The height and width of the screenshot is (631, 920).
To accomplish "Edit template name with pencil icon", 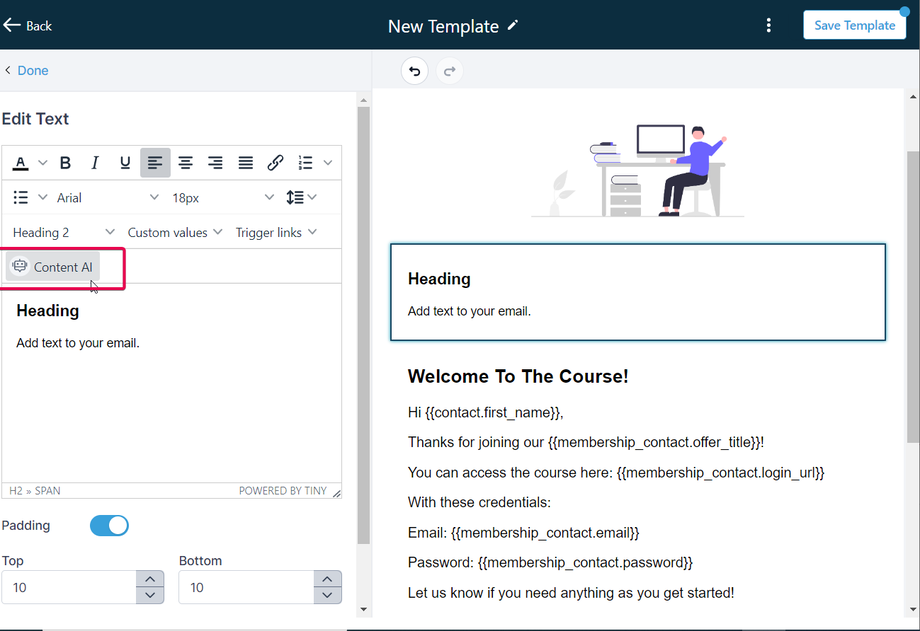I will point(513,25).
